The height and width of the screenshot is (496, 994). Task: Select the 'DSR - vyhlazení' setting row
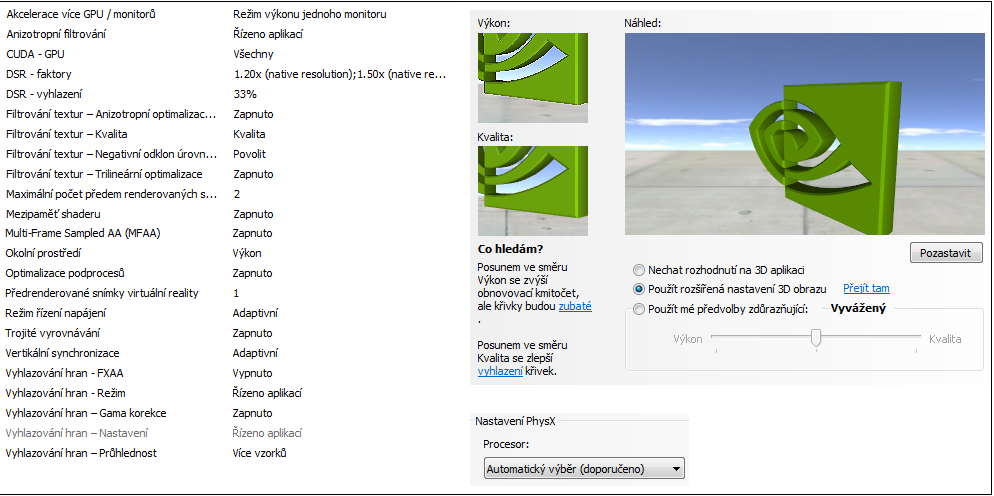pyautogui.click(x=228, y=94)
